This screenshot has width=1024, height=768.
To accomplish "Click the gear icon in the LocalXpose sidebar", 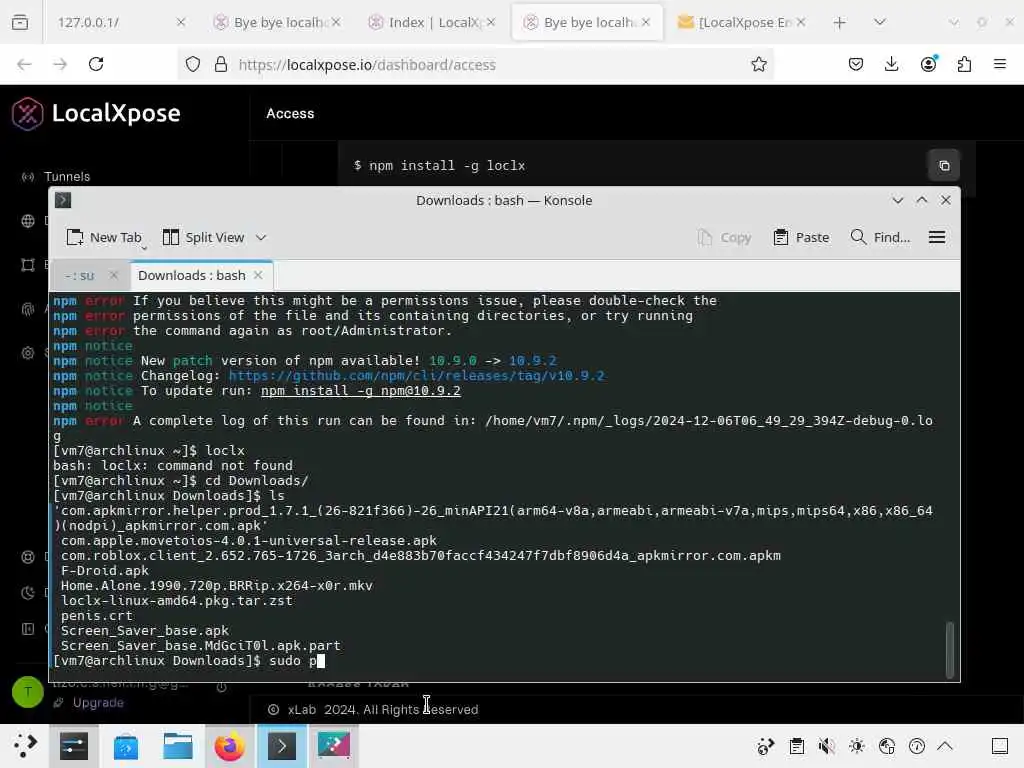I will click(x=27, y=353).
